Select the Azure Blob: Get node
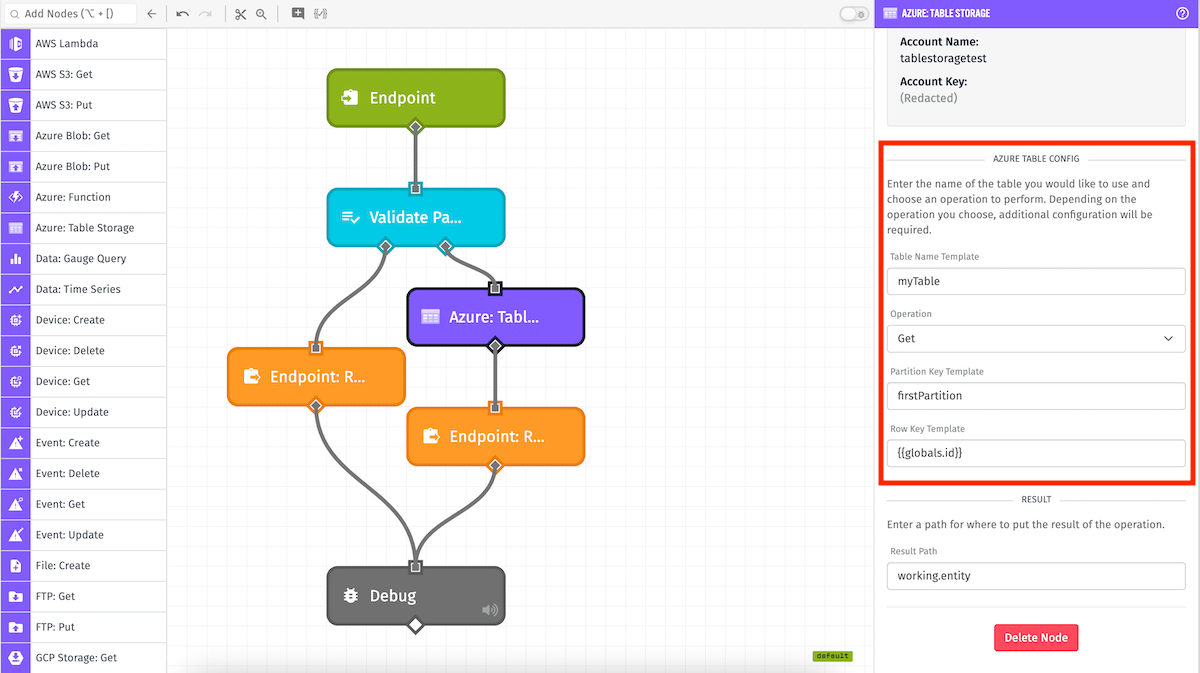This screenshot has width=1200, height=673. 83,136
